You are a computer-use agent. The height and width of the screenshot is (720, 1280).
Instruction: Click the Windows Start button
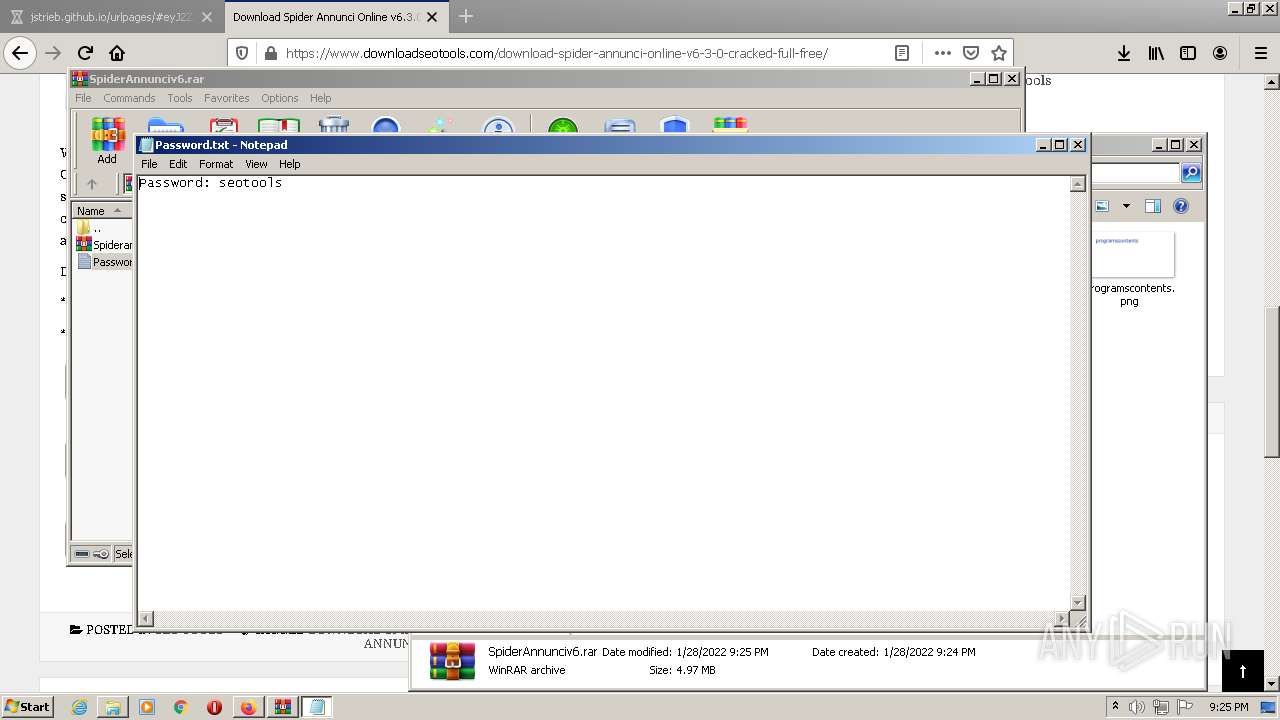(27, 707)
